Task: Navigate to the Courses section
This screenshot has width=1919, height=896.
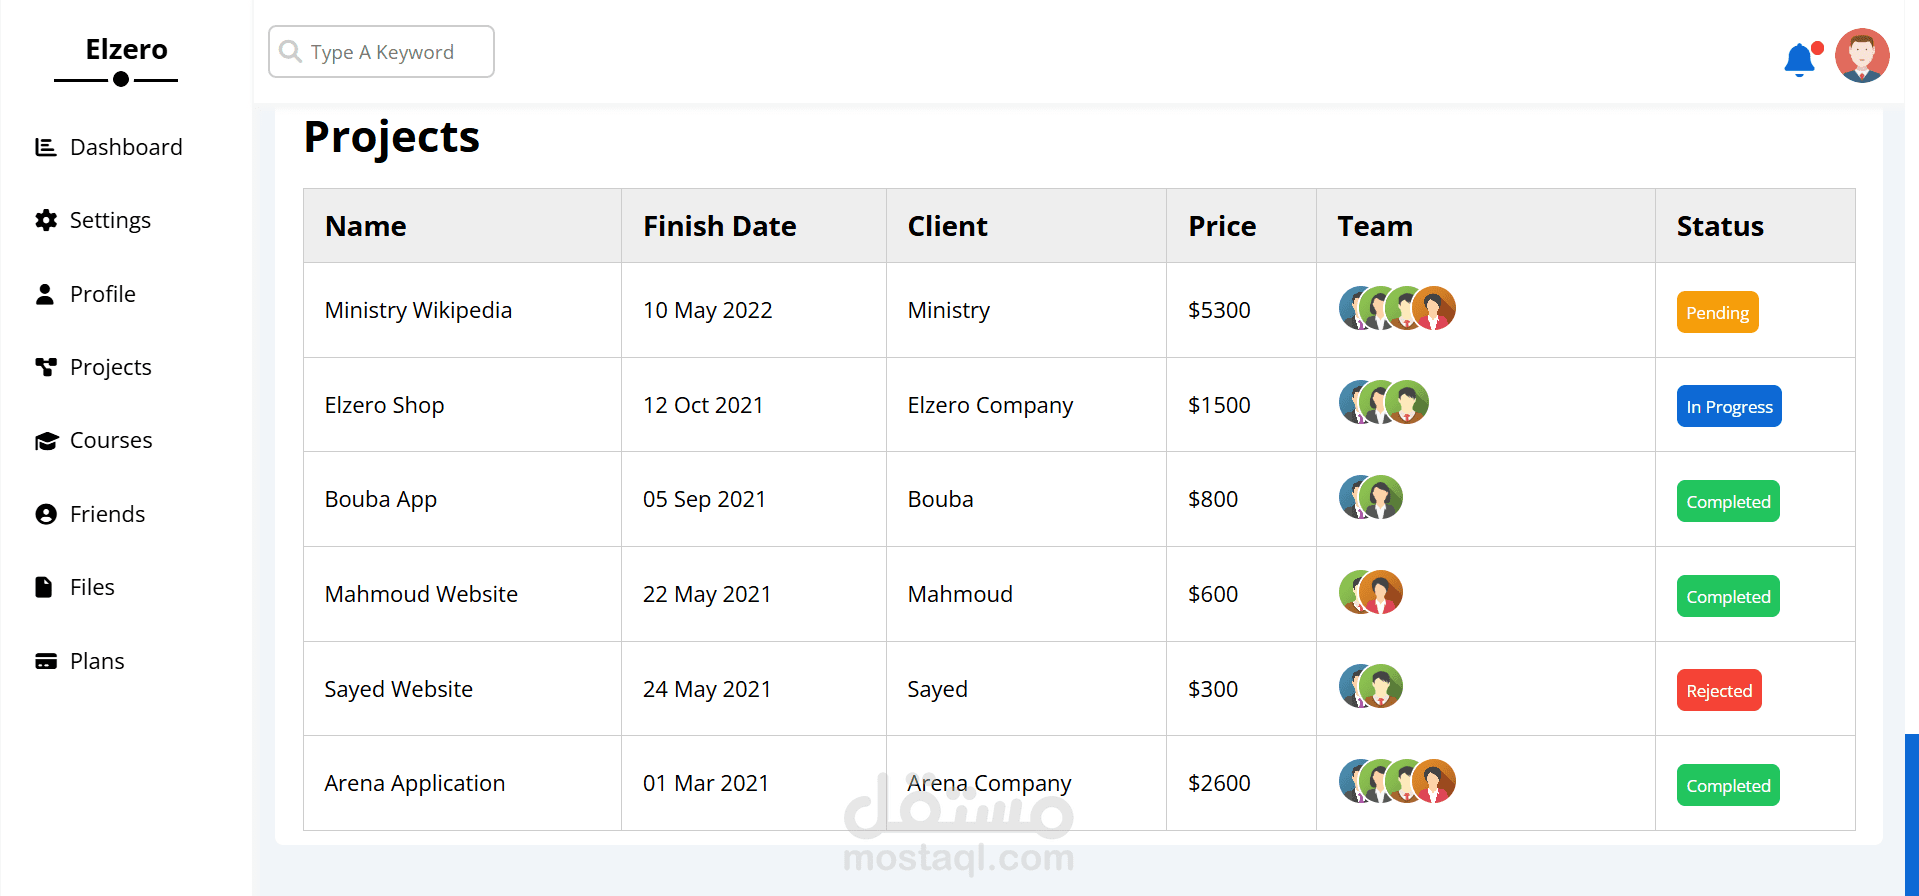Action: coord(111,441)
